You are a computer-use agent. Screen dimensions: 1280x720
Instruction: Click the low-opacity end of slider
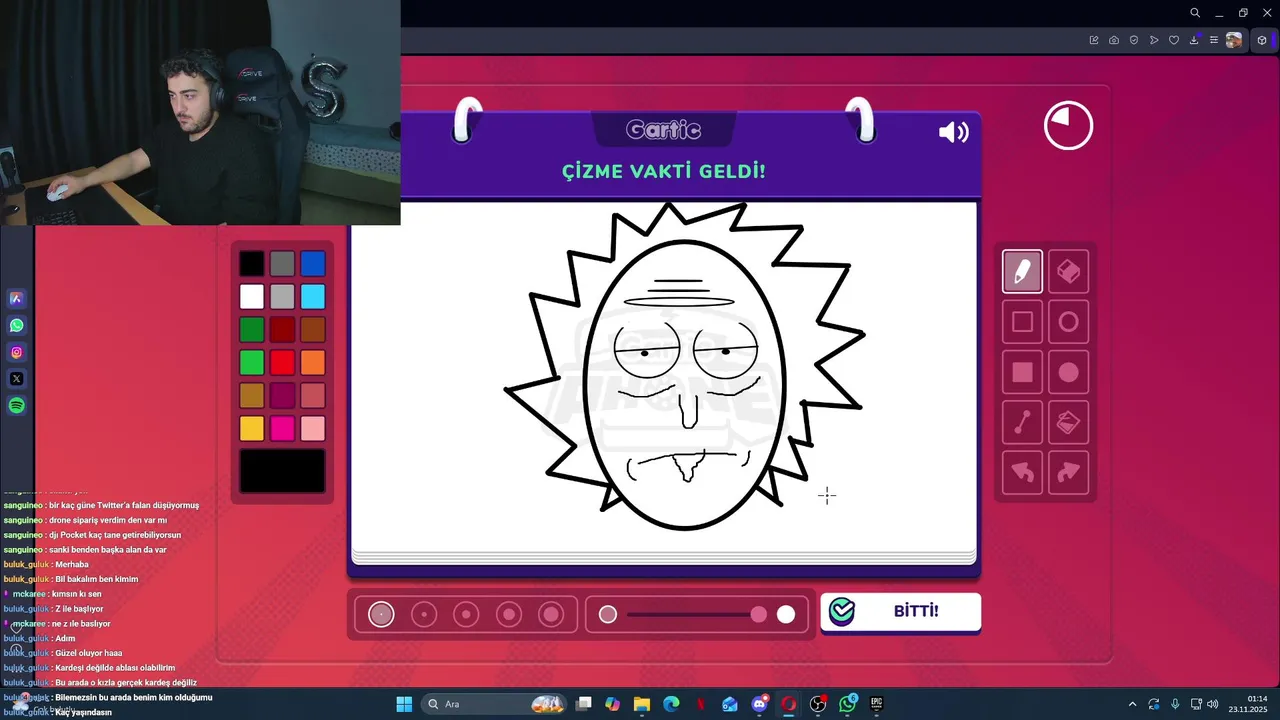[x=608, y=614]
